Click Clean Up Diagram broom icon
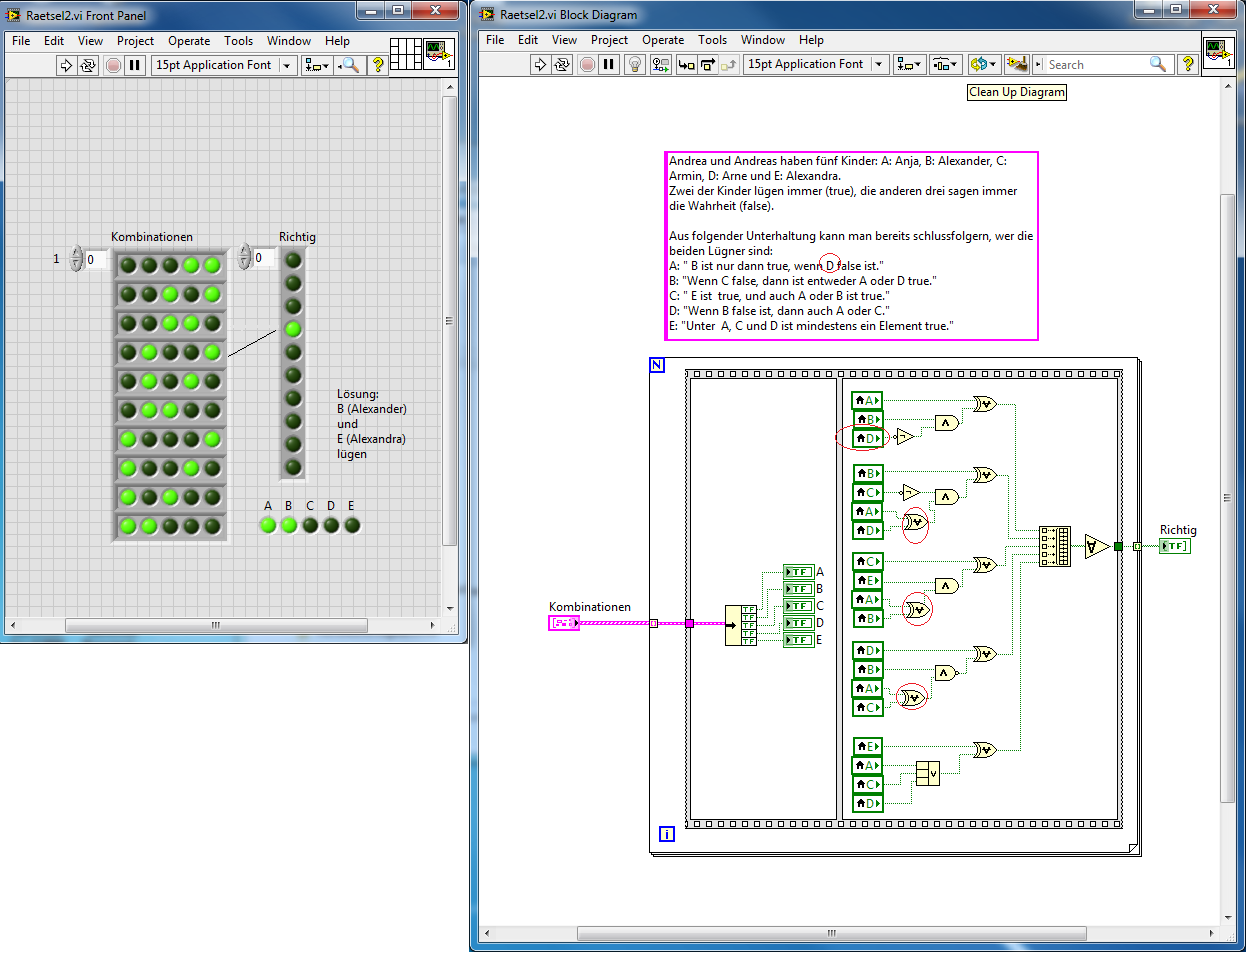 1016,64
